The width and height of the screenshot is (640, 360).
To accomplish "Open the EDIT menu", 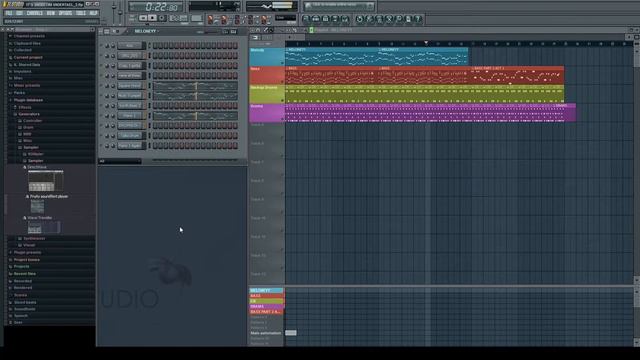I will [19, 13].
